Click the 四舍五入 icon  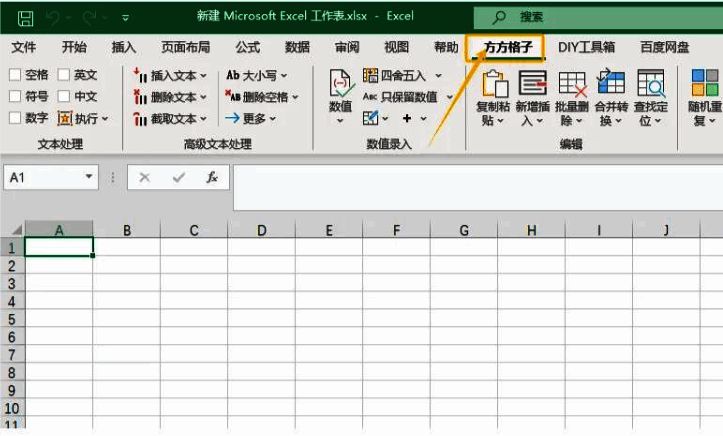click(x=370, y=75)
